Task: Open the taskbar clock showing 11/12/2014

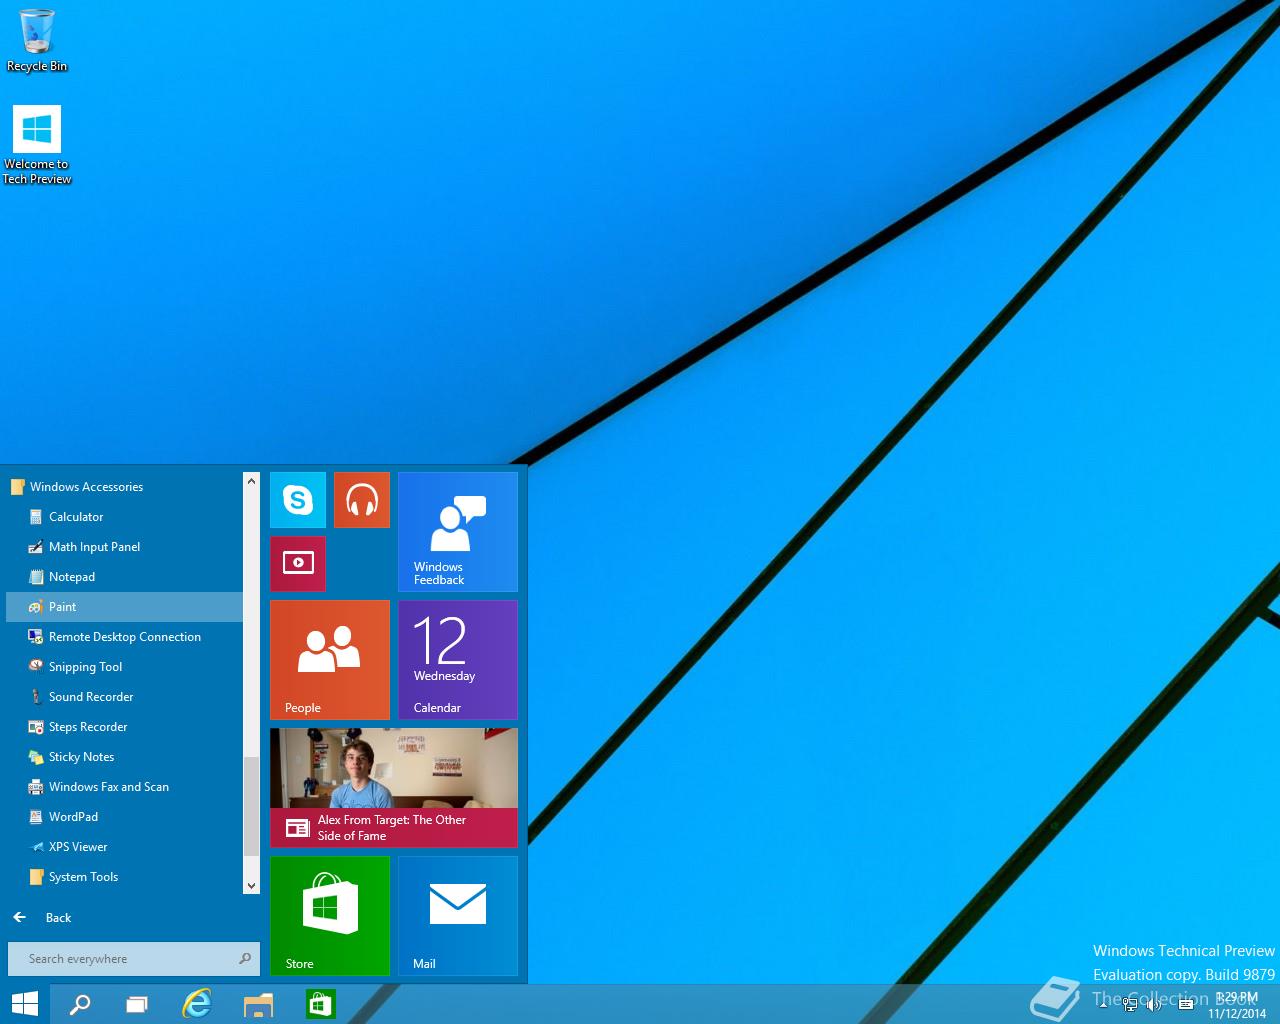Action: (1237, 1005)
